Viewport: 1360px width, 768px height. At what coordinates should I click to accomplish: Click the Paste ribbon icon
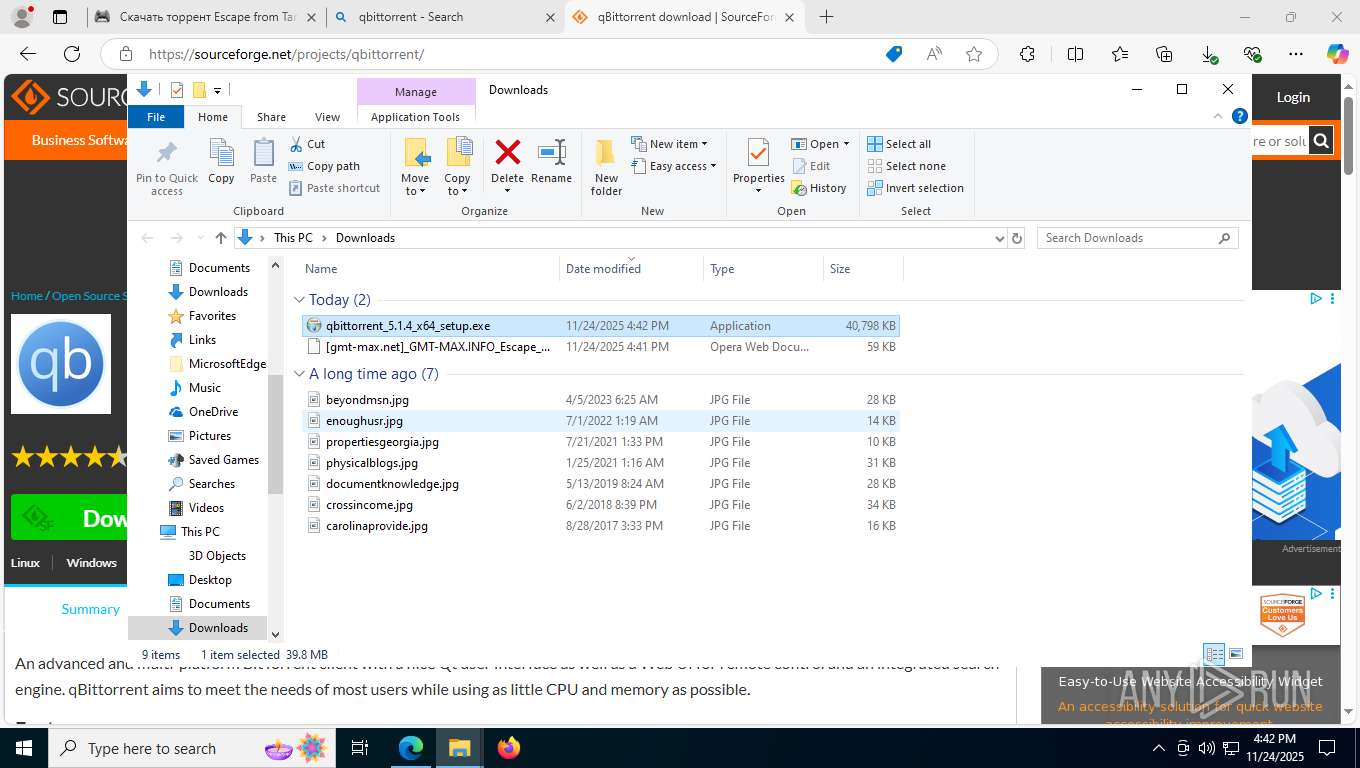pos(263,162)
